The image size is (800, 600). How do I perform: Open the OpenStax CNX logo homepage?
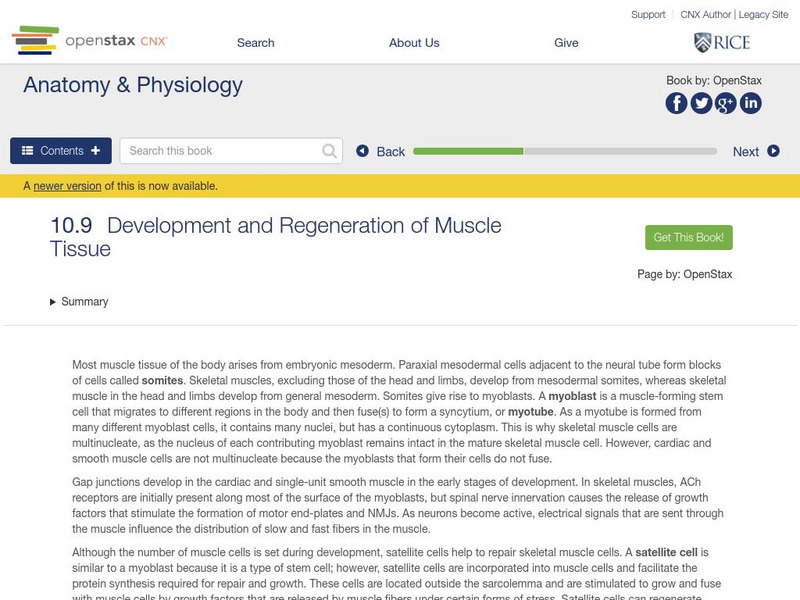(90, 41)
